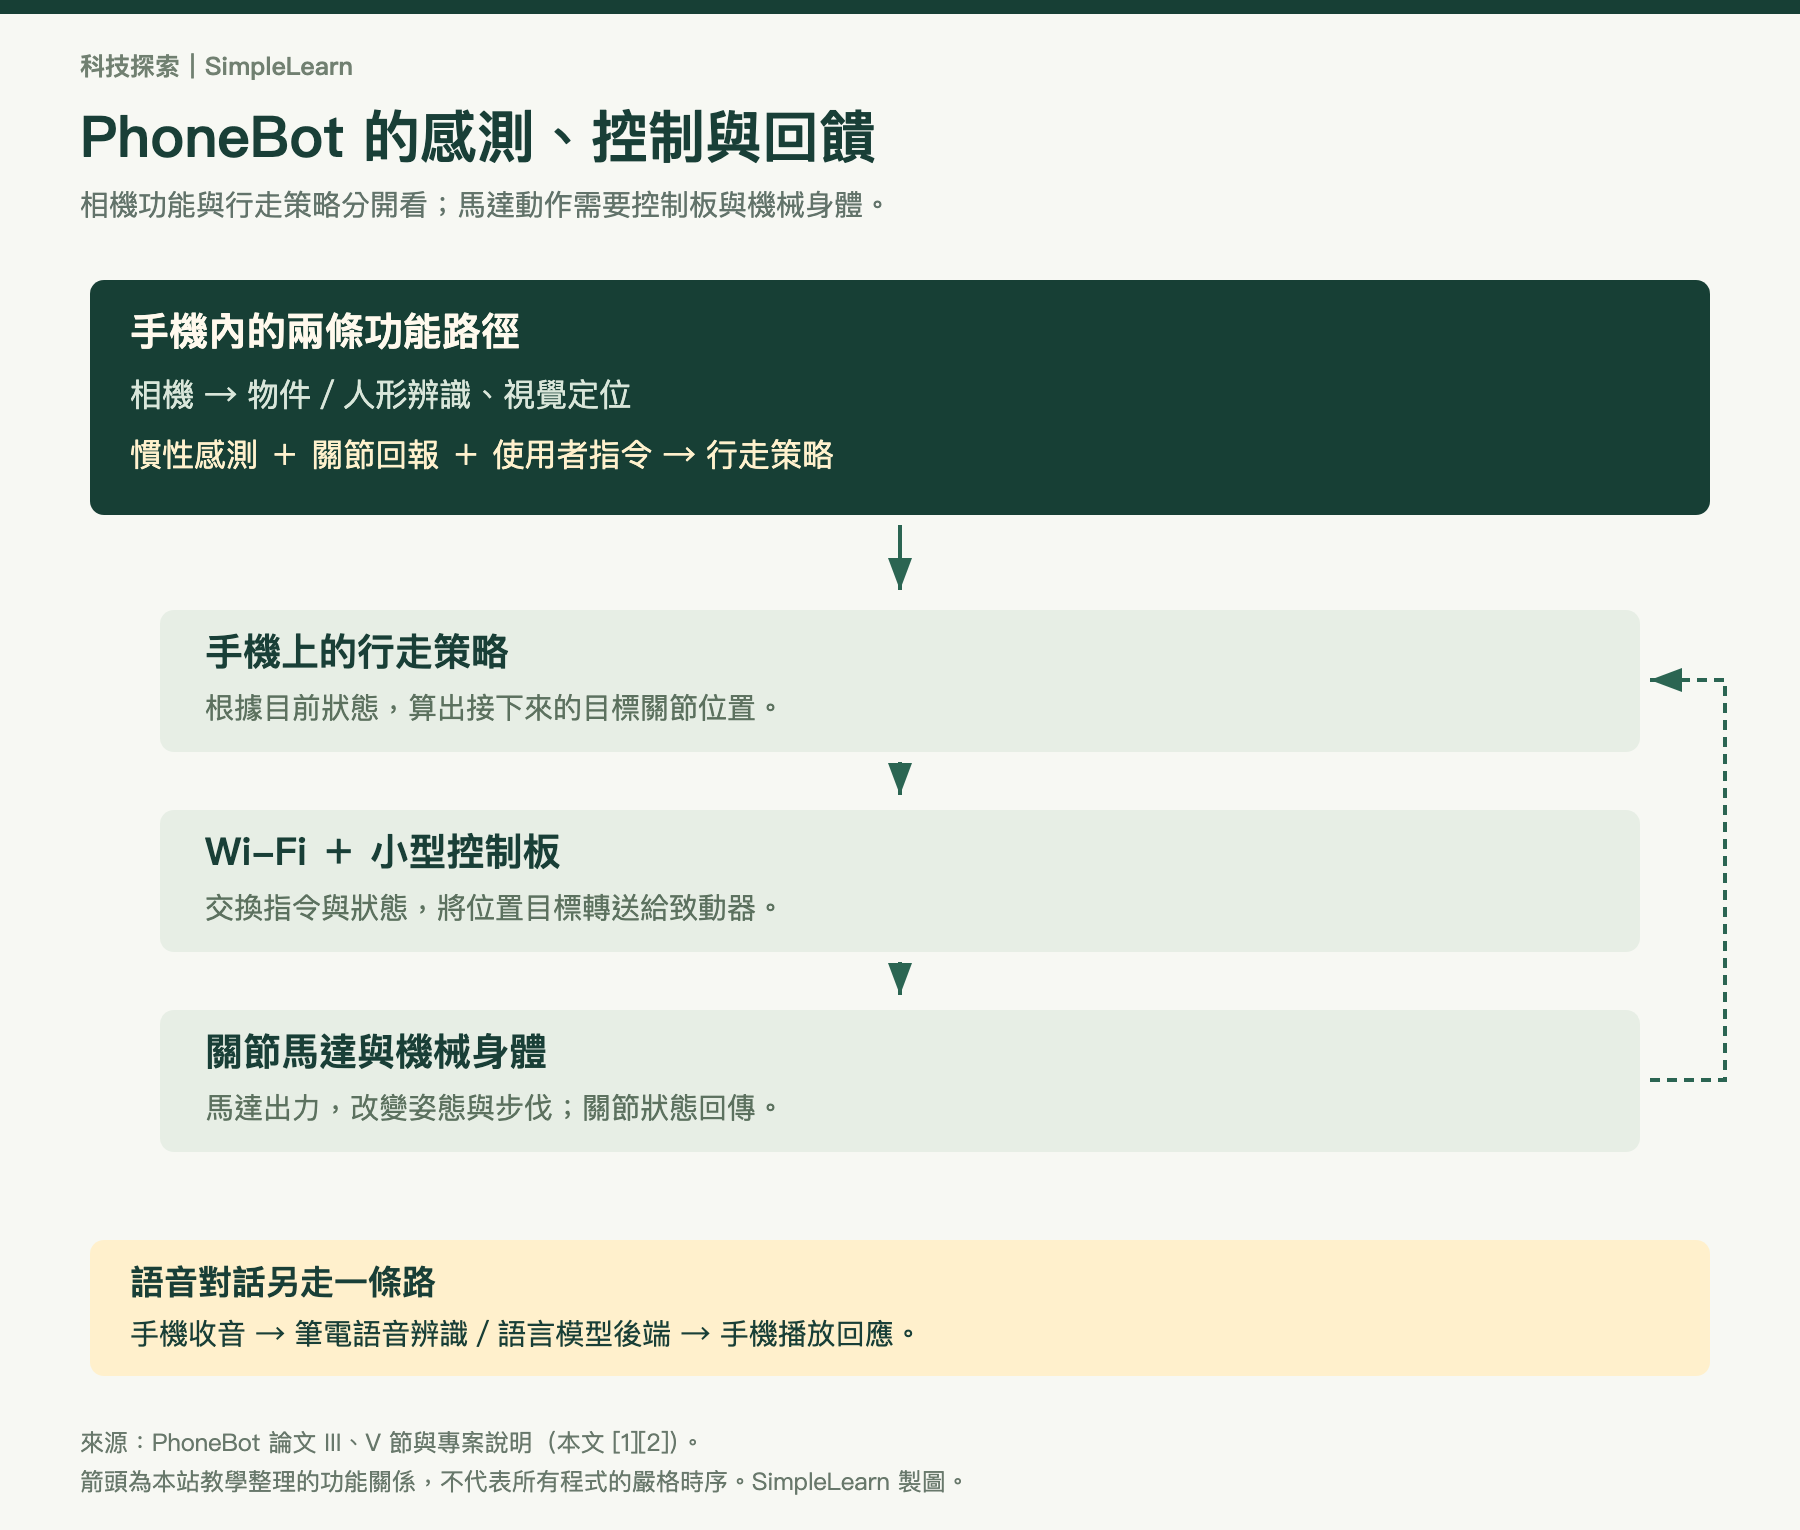
Task: Click the text 馬達出力，改變姿態與步伐；關節狀態回傳。
Action: tap(492, 1108)
